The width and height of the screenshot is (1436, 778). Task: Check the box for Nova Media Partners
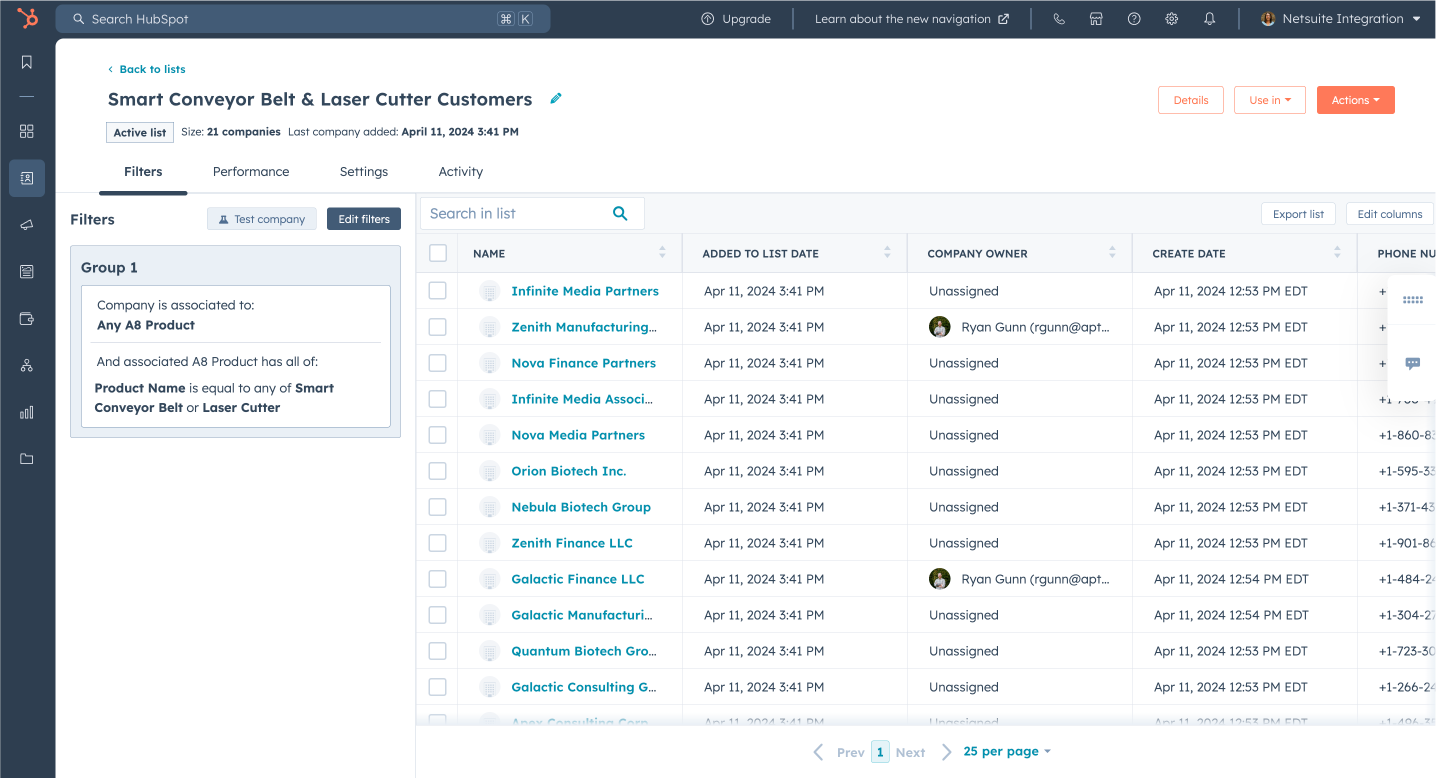pyautogui.click(x=438, y=435)
